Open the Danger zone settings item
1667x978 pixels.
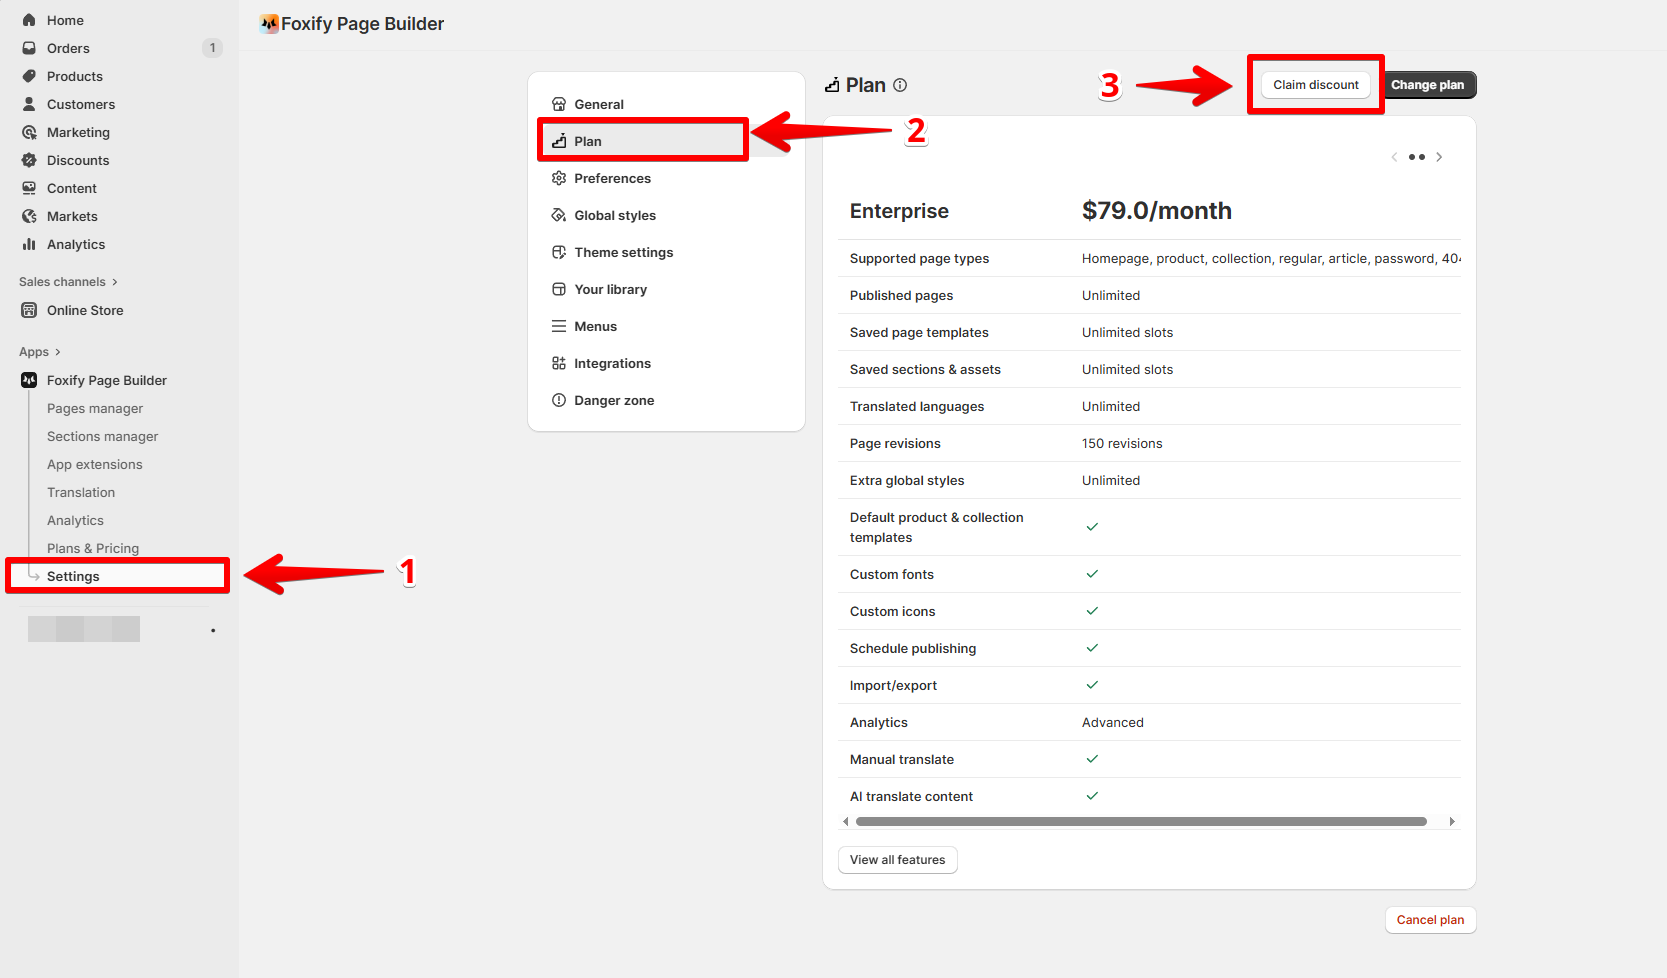[x=666, y=400]
